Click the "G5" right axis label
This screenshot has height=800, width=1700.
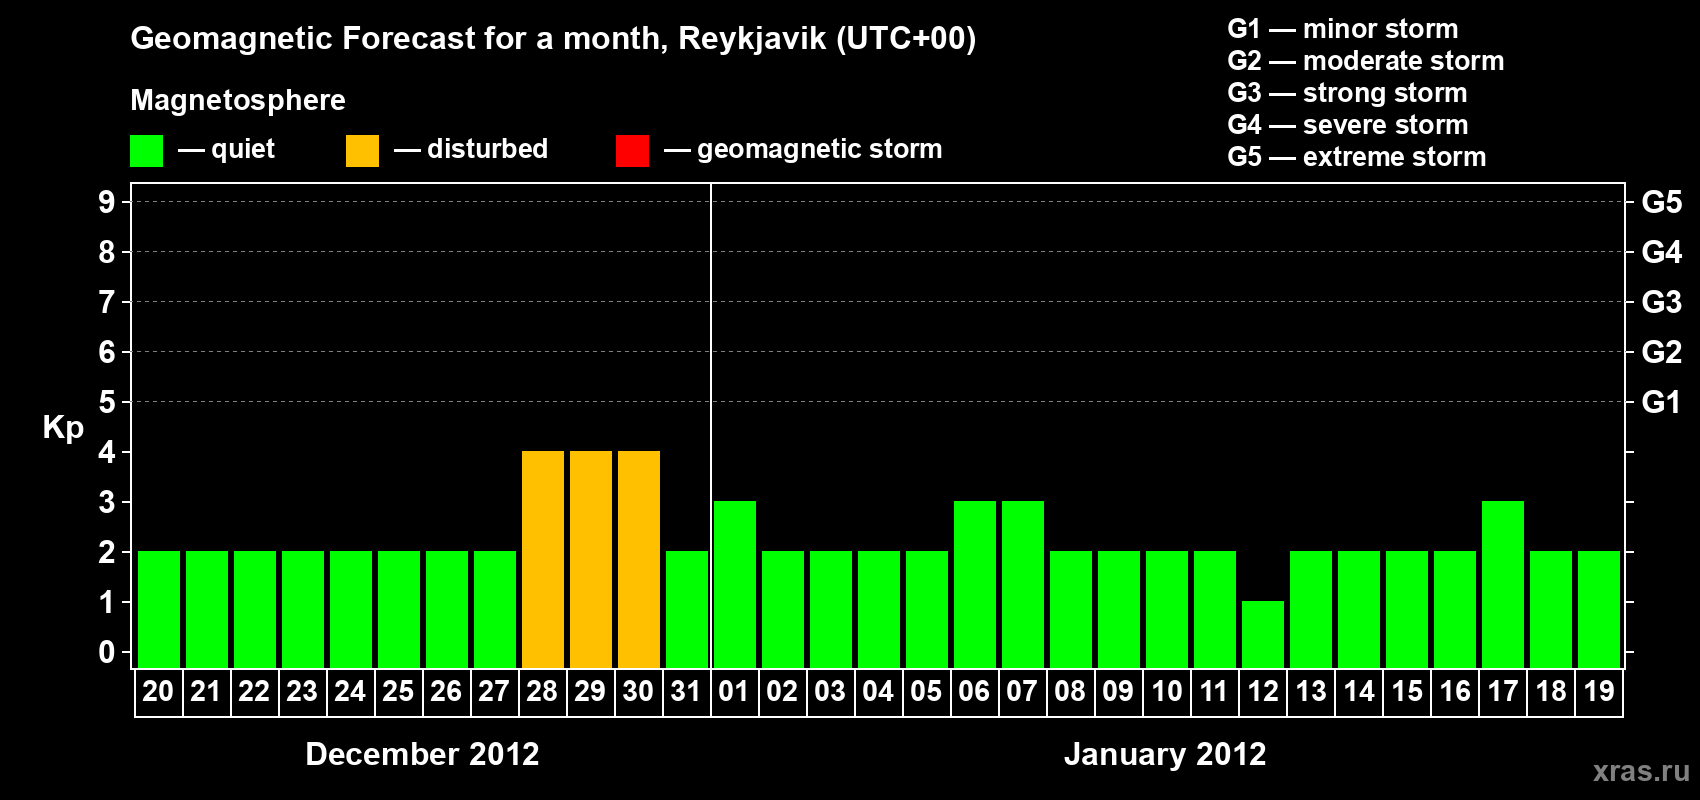pyautogui.click(x=1662, y=202)
